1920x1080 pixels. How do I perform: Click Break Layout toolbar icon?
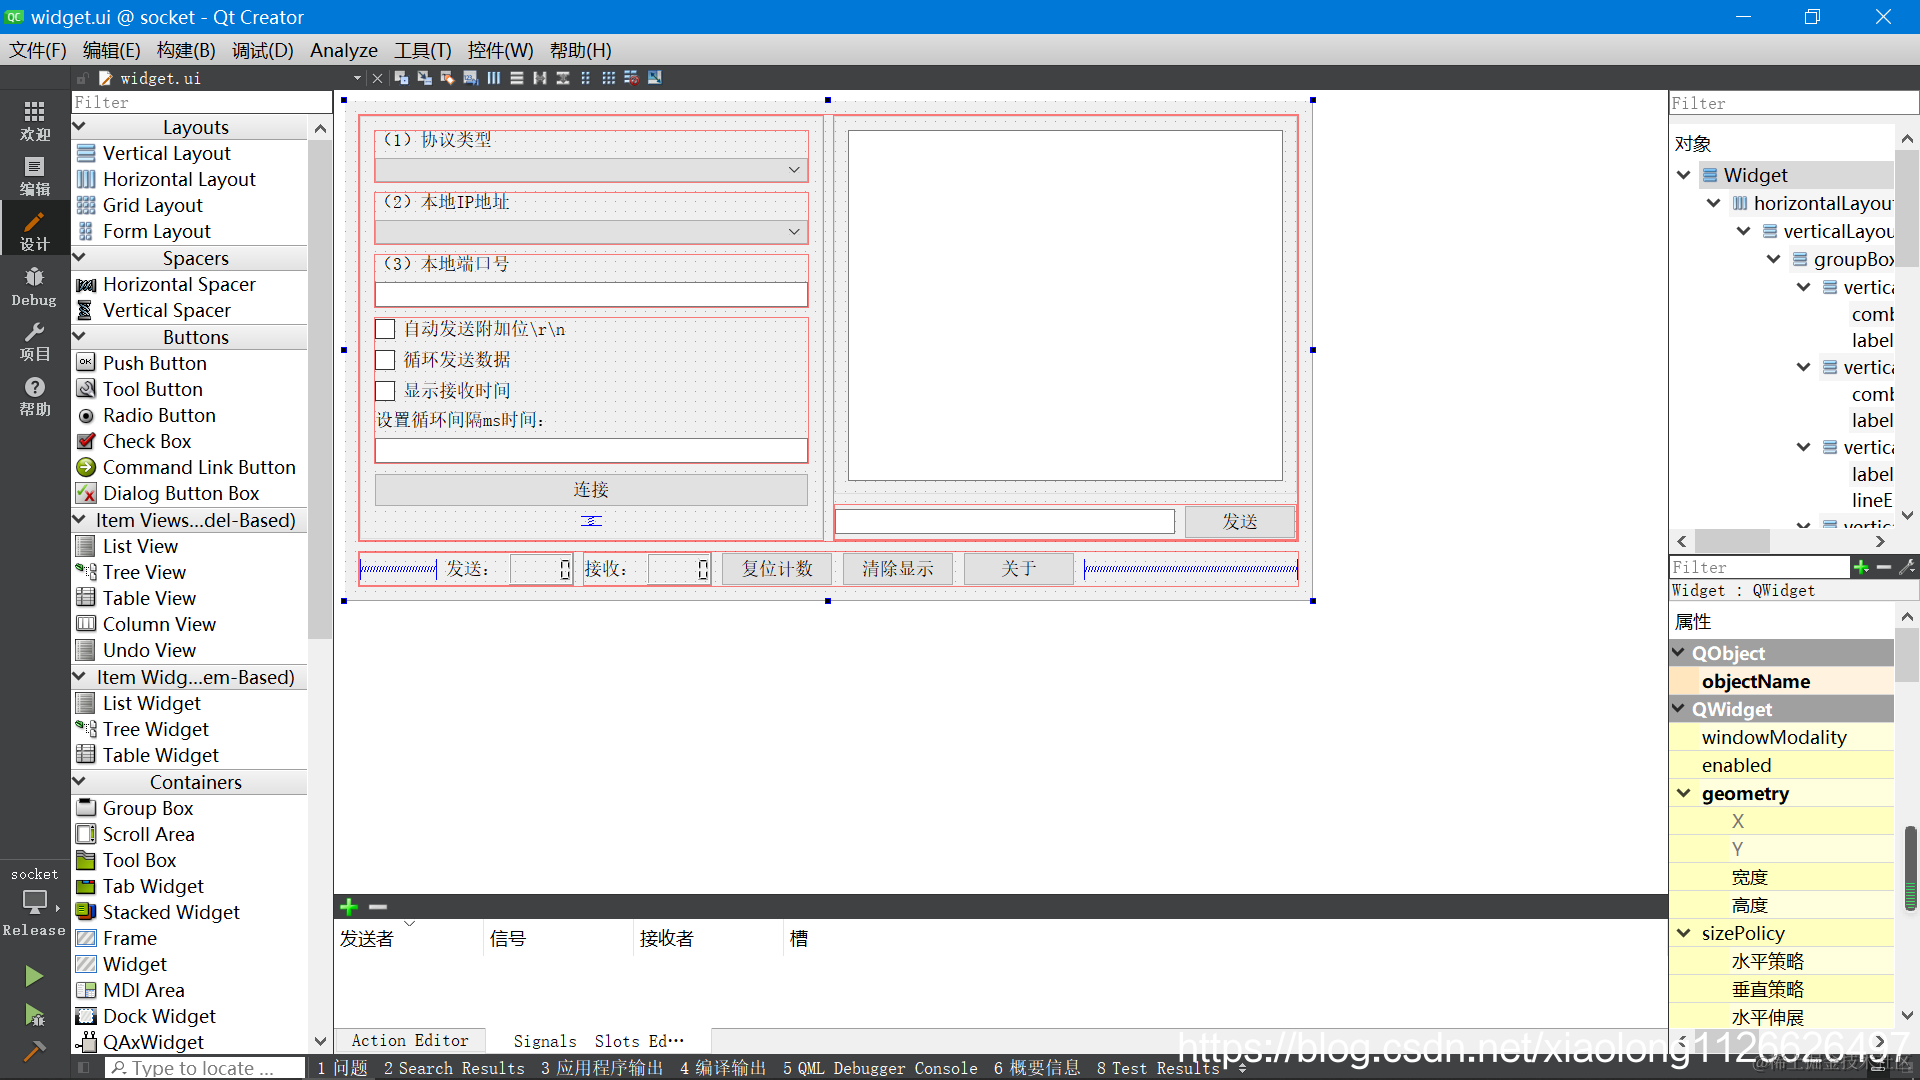point(631,78)
